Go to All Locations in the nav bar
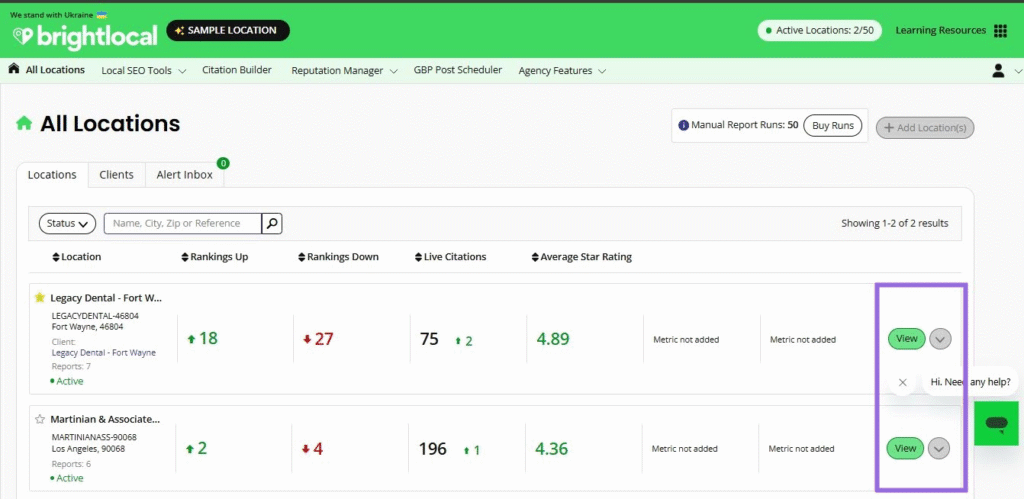The height and width of the screenshot is (499, 1024). click(x=55, y=70)
